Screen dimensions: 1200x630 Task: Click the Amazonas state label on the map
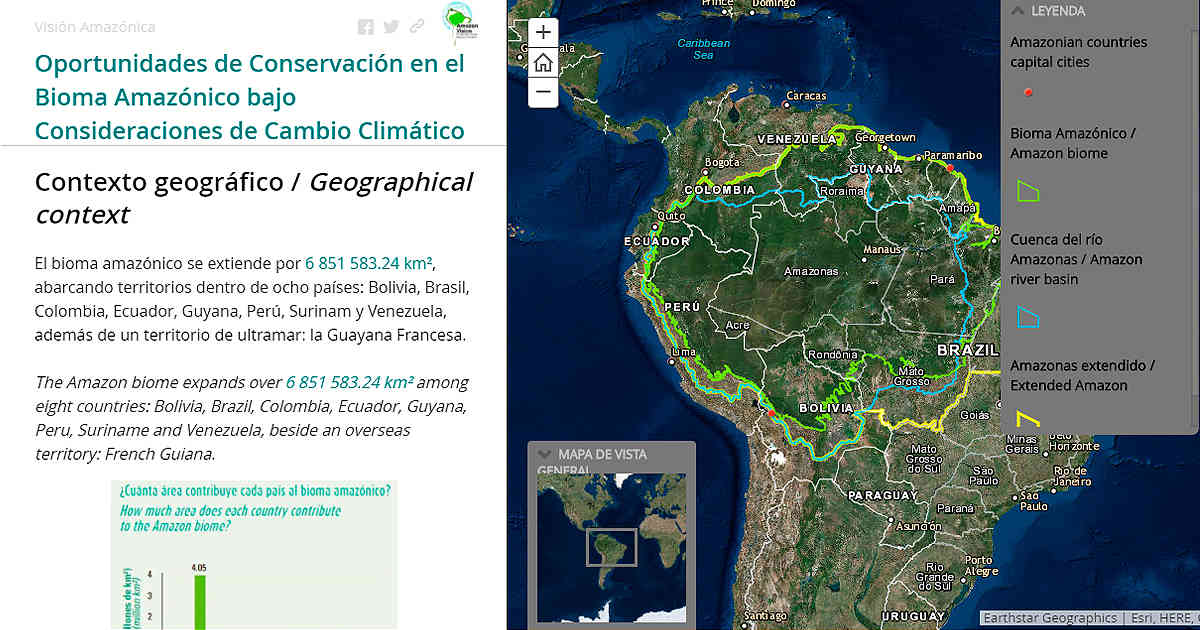(x=810, y=271)
